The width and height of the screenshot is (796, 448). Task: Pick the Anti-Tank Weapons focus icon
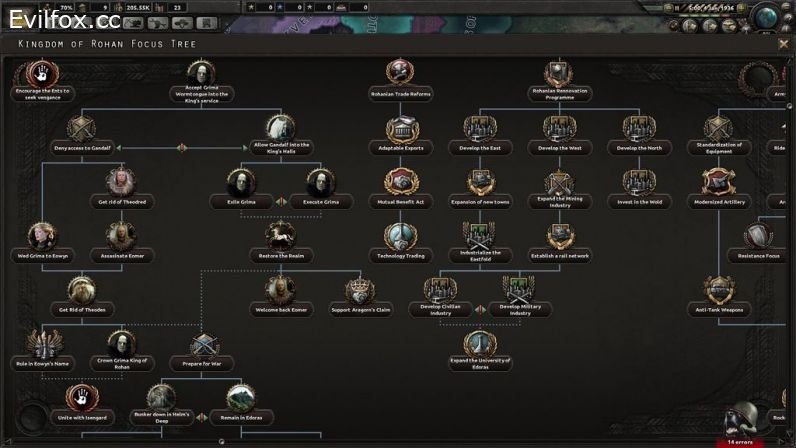click(719, 291)
